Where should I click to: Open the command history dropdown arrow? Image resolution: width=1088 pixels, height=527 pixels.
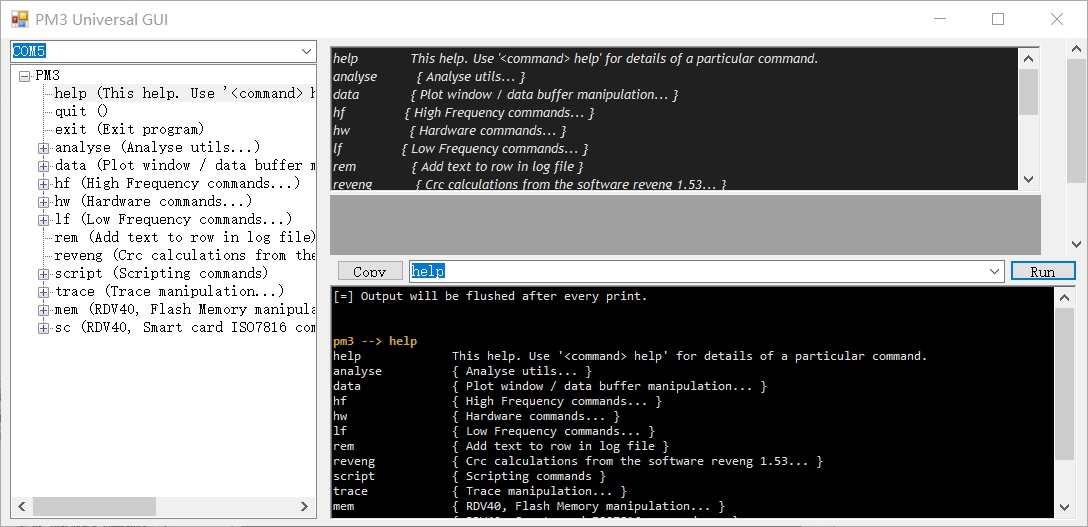996,271
